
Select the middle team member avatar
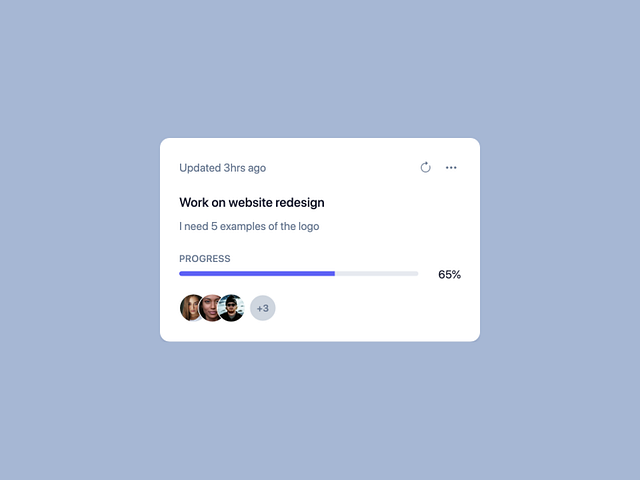(212, 308)
